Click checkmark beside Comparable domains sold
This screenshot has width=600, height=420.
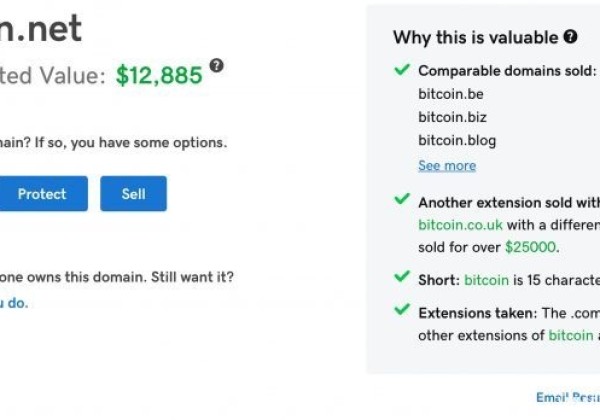pos(402,70)
